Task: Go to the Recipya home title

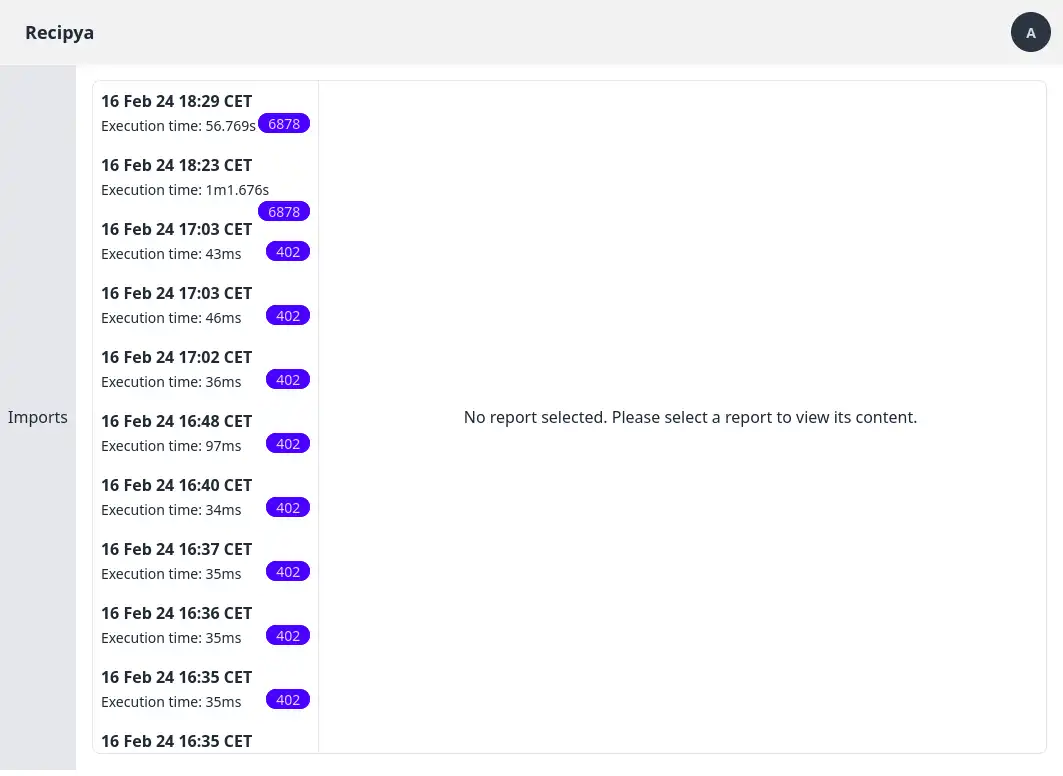Action: tap(60, 33)
